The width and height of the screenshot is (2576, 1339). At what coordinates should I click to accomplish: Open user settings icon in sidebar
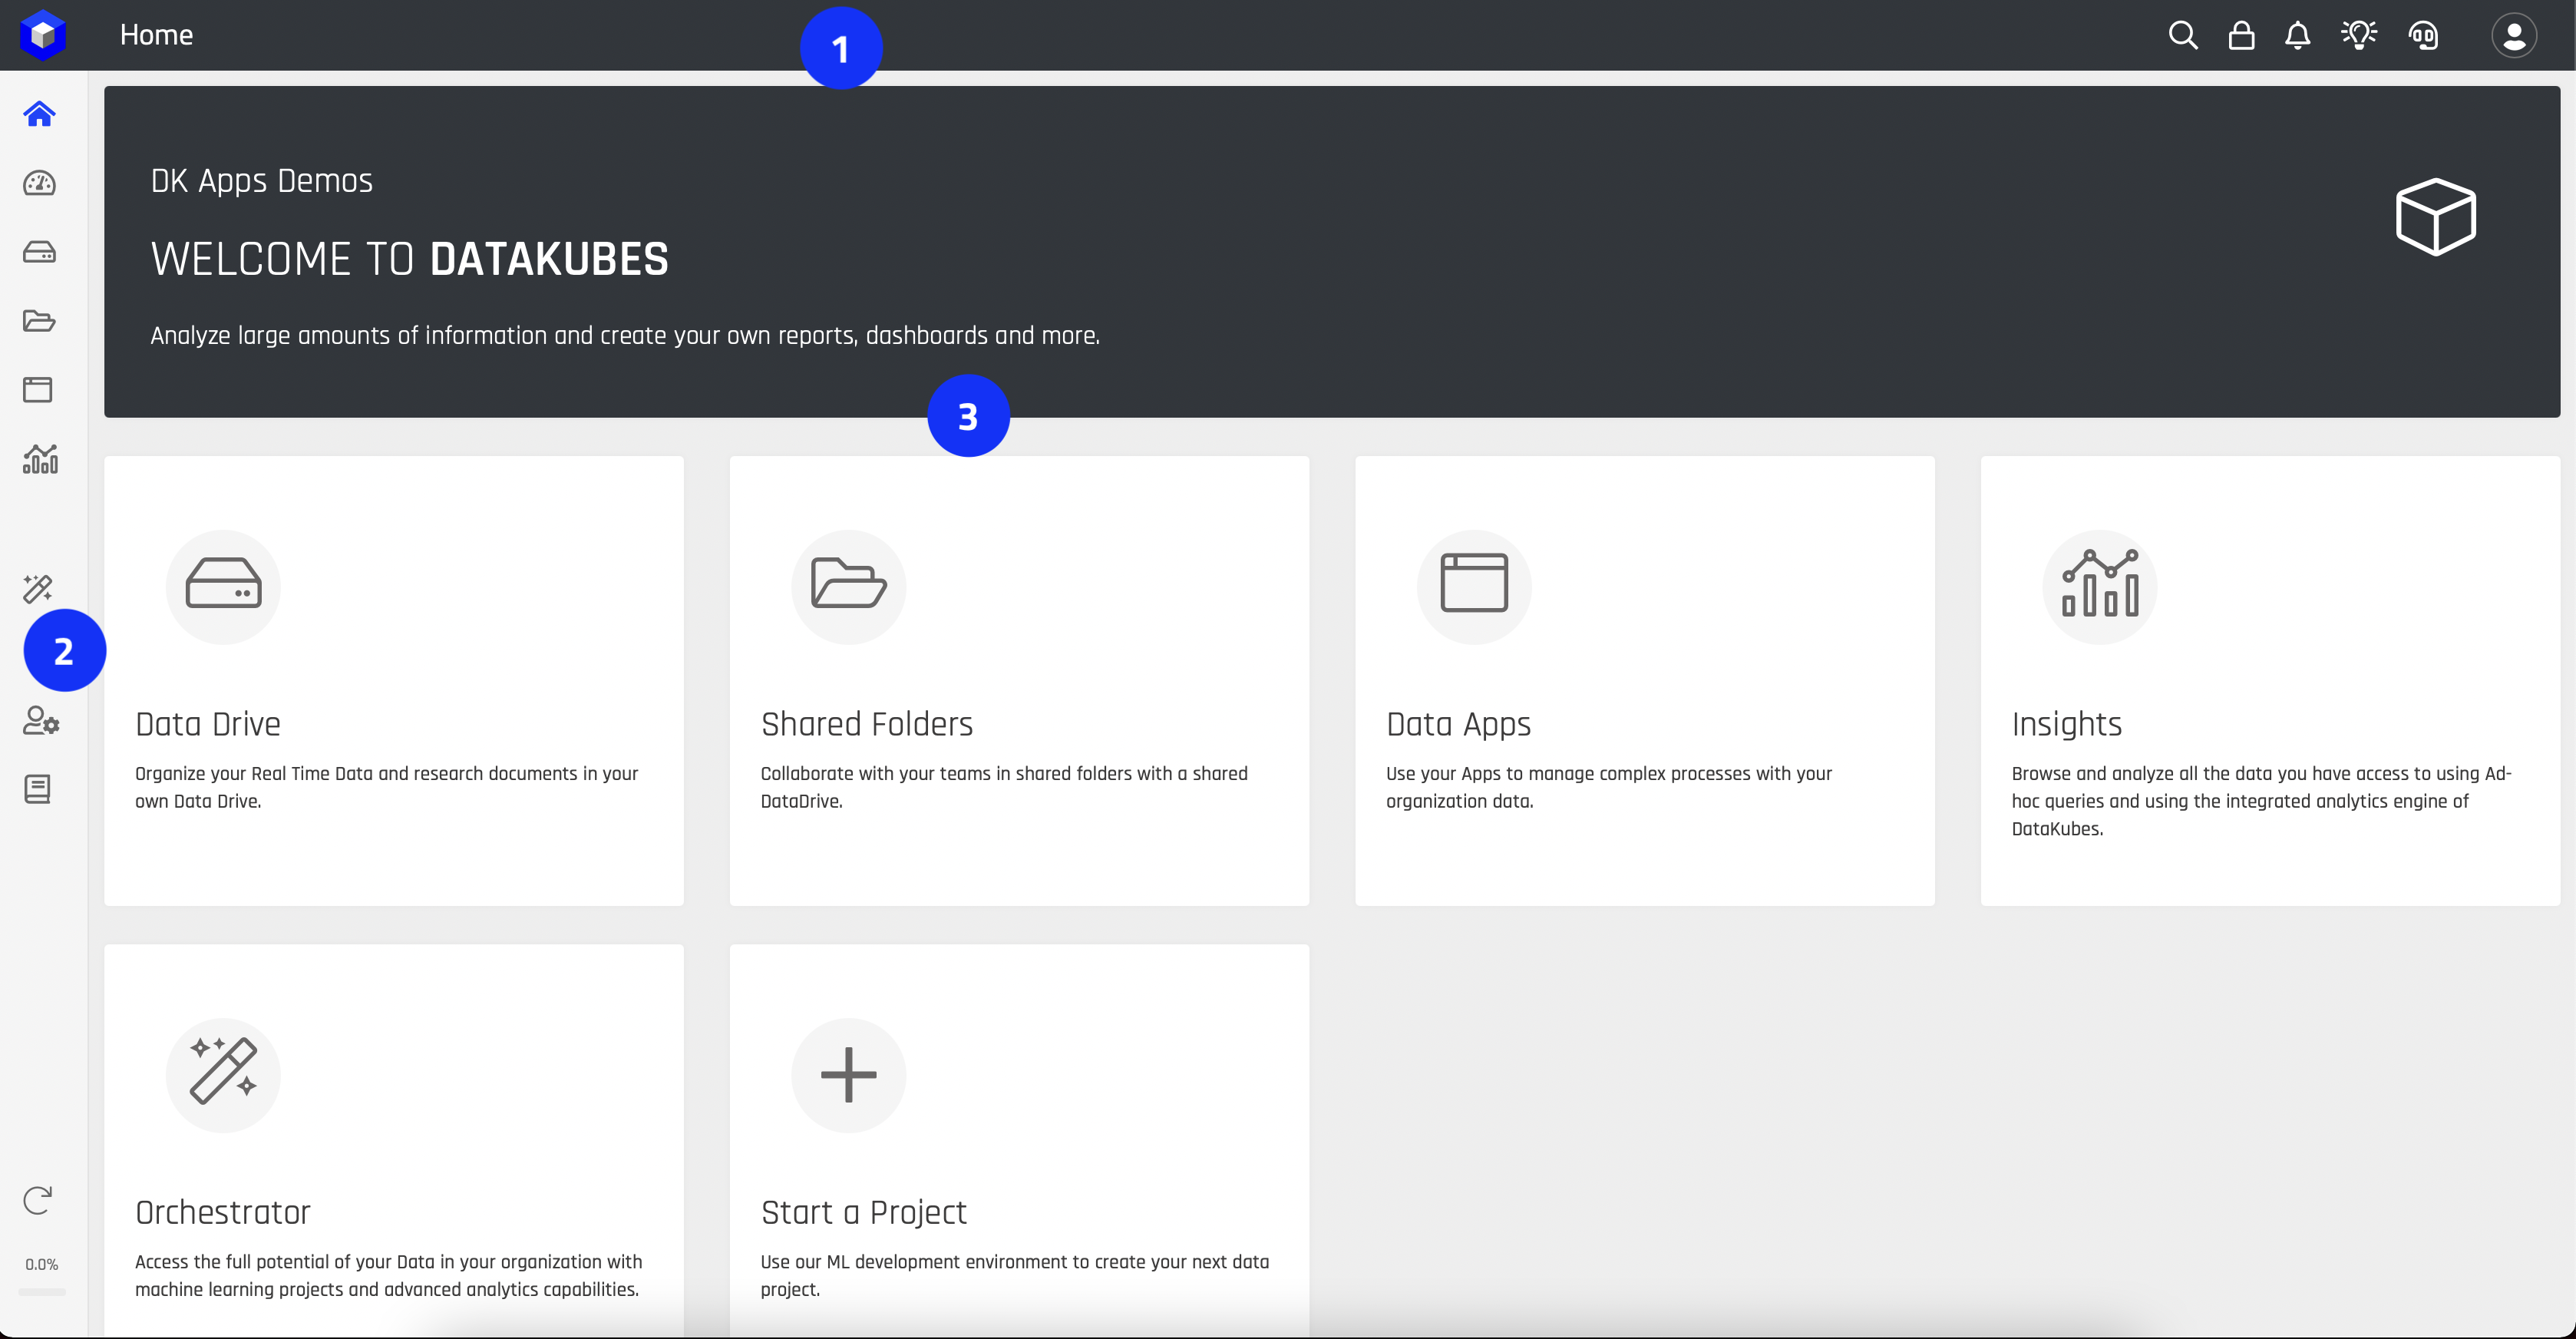[x=41, y=721]
